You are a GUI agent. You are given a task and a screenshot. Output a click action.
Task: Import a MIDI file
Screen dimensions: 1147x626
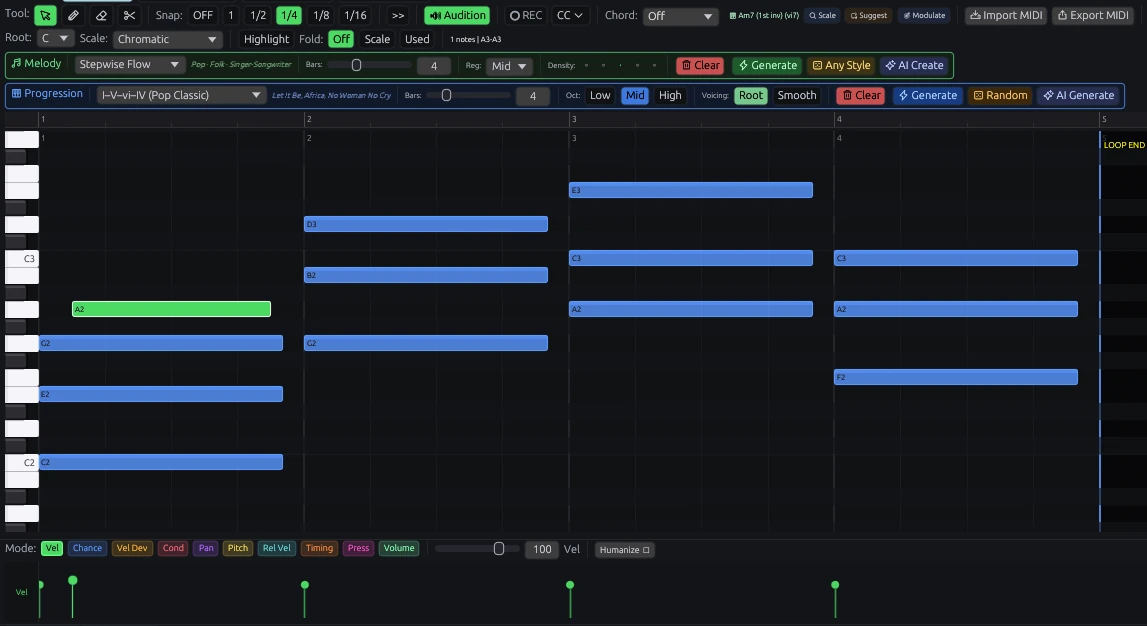coord(1006,15)
